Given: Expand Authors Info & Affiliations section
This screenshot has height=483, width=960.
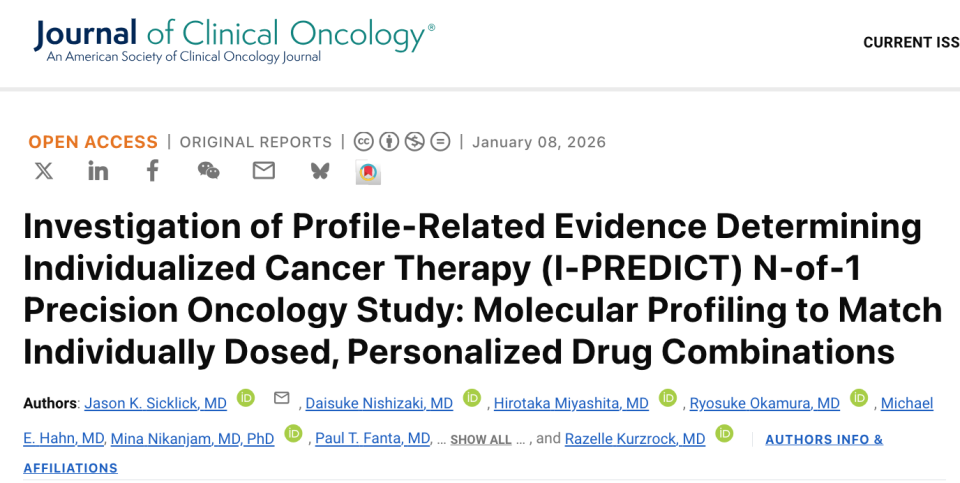Looking at the screenshot, I should coord(824,439).
